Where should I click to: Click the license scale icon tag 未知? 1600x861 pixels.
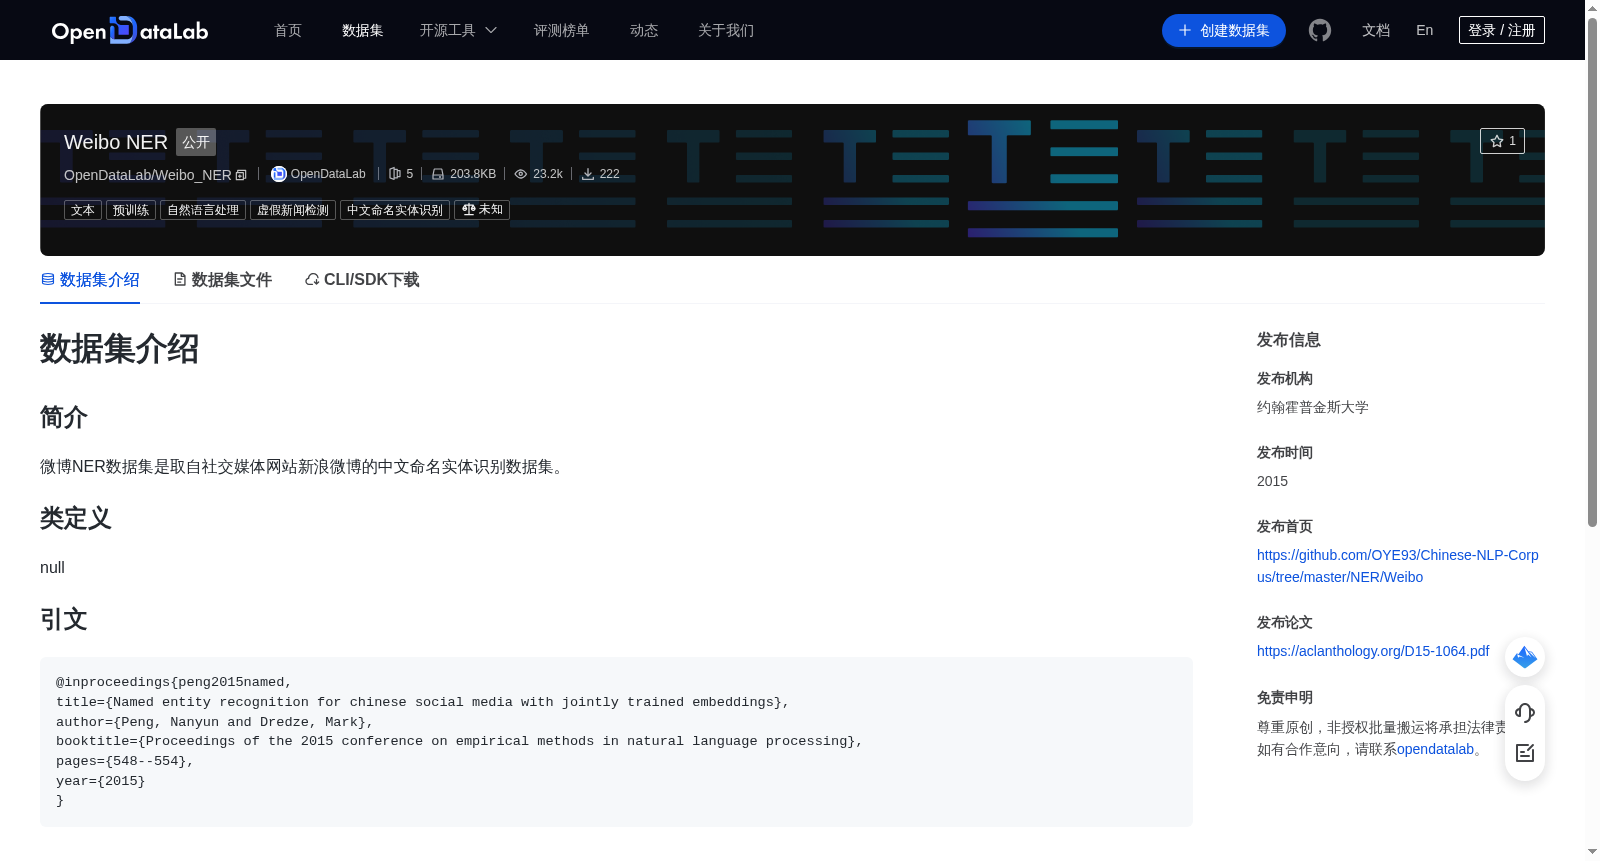pos(482,210)
